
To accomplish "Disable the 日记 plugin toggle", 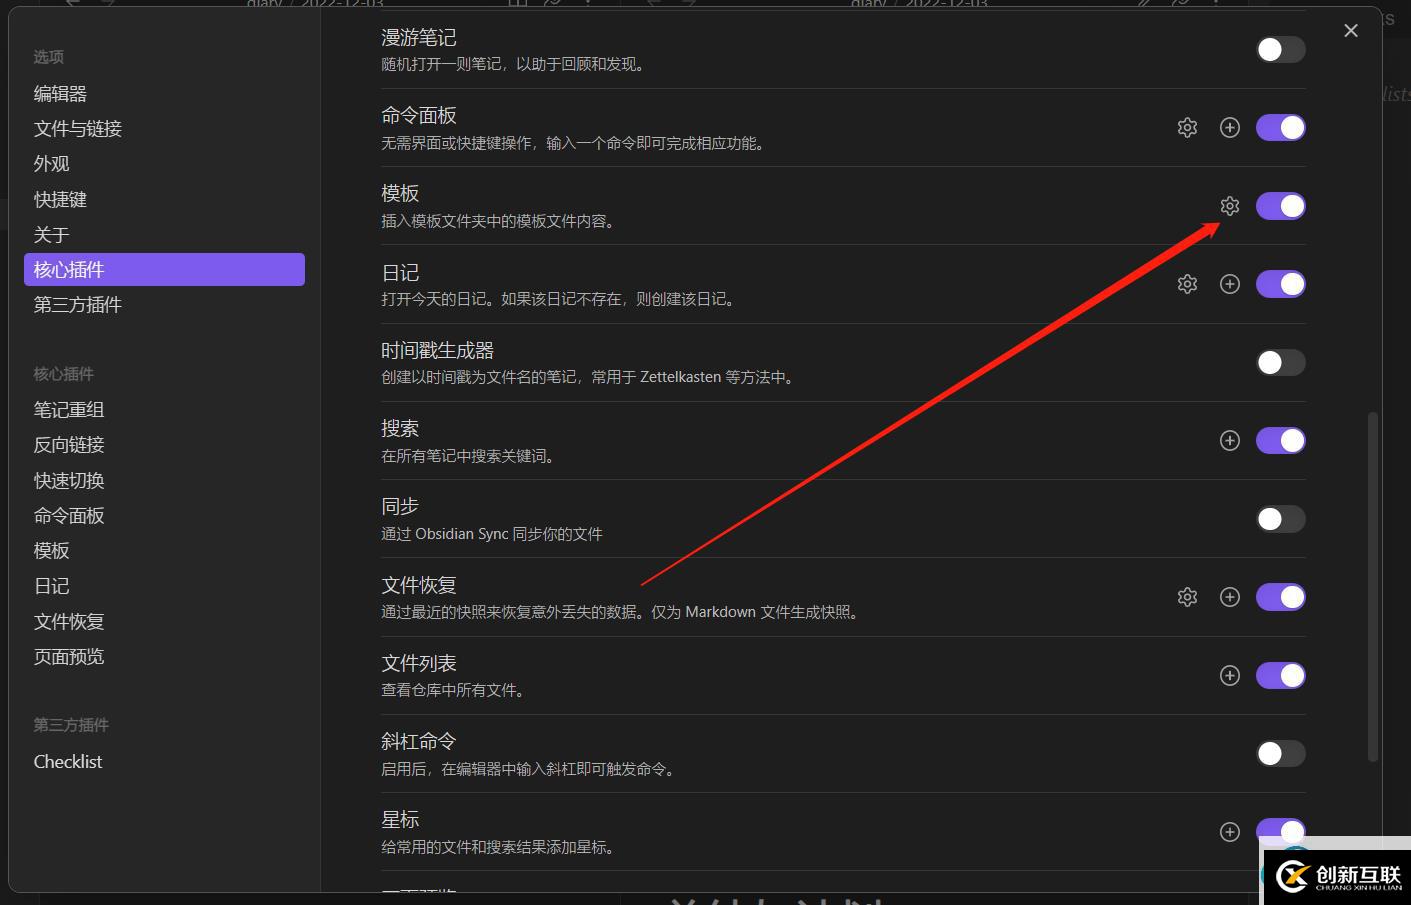I will 1281,284.
